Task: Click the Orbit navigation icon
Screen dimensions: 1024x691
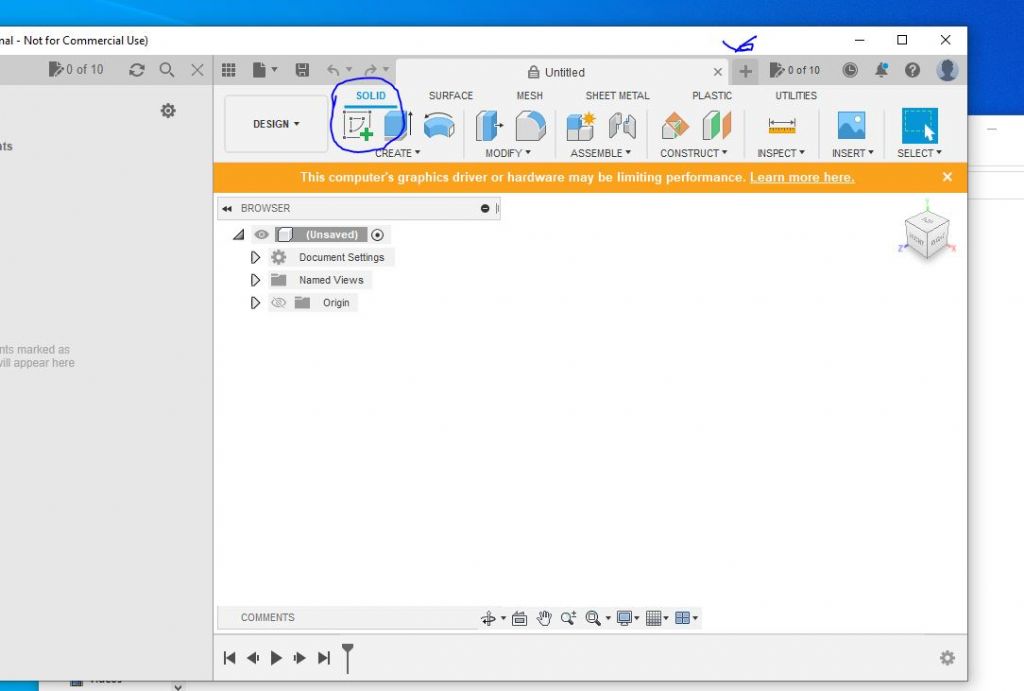Action: pos(488,618)
